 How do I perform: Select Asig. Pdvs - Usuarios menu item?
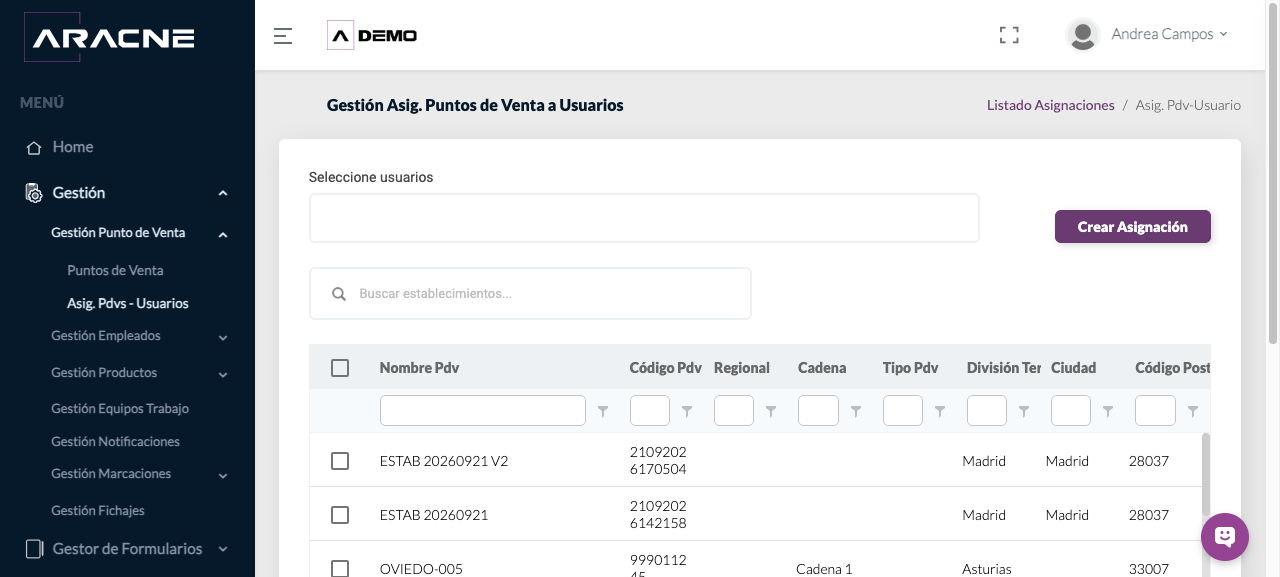pyautogui.click(x=128, y=303)
